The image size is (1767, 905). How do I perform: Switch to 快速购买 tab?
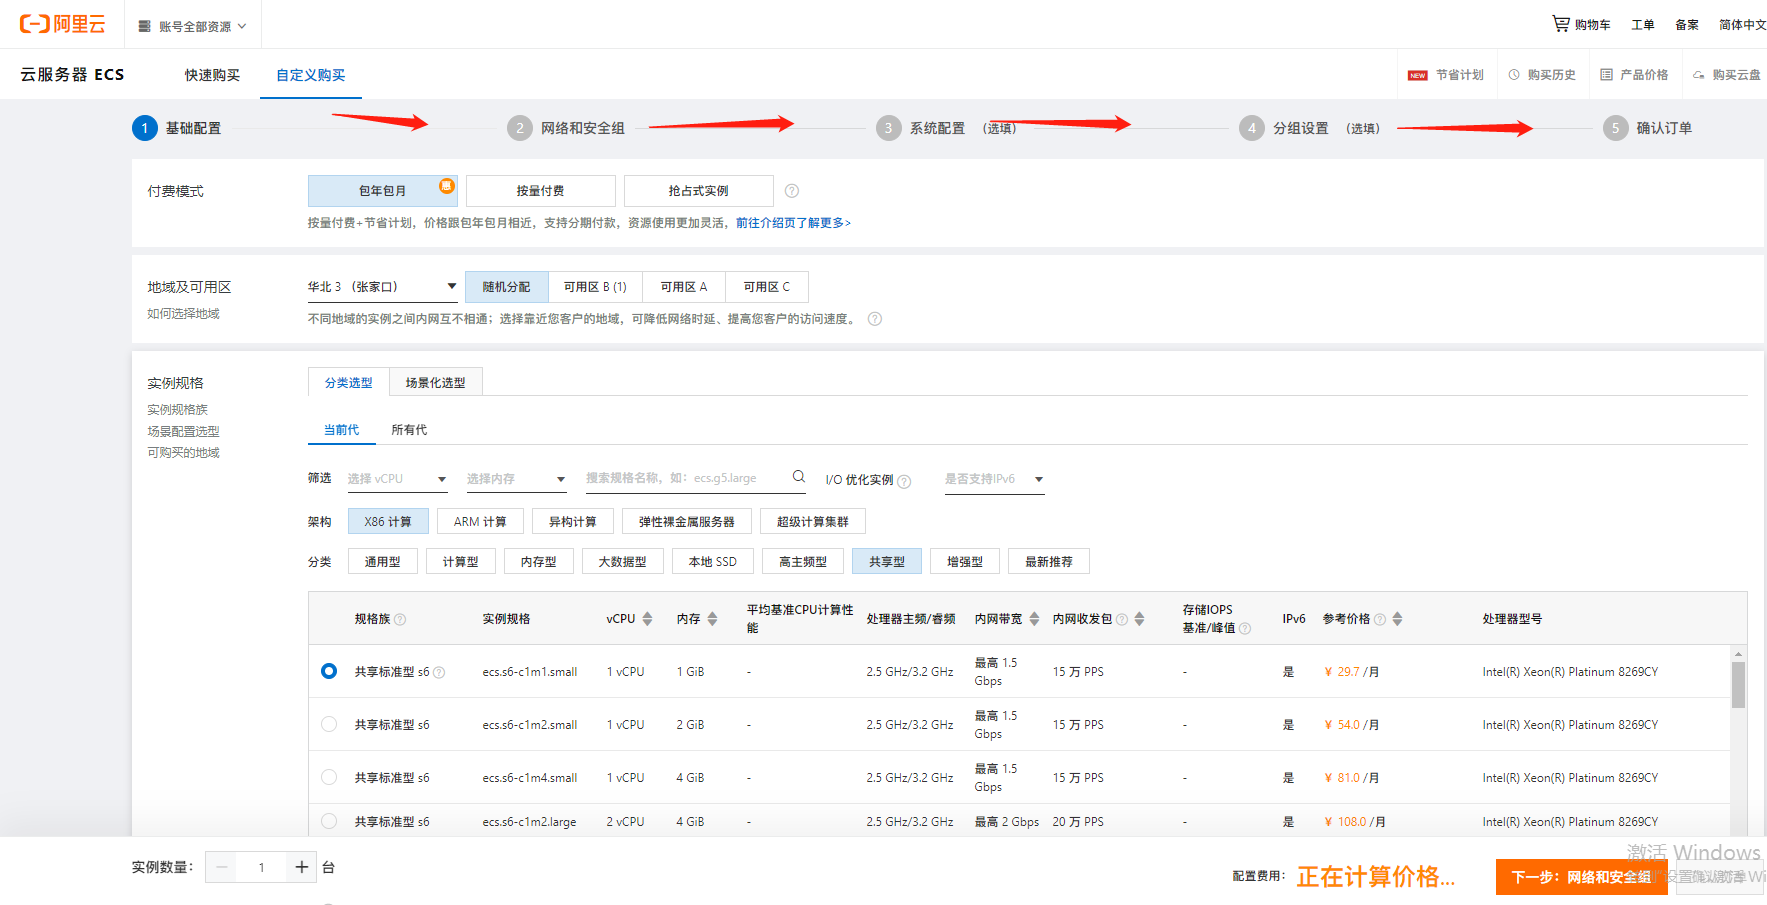click(212, 75)
